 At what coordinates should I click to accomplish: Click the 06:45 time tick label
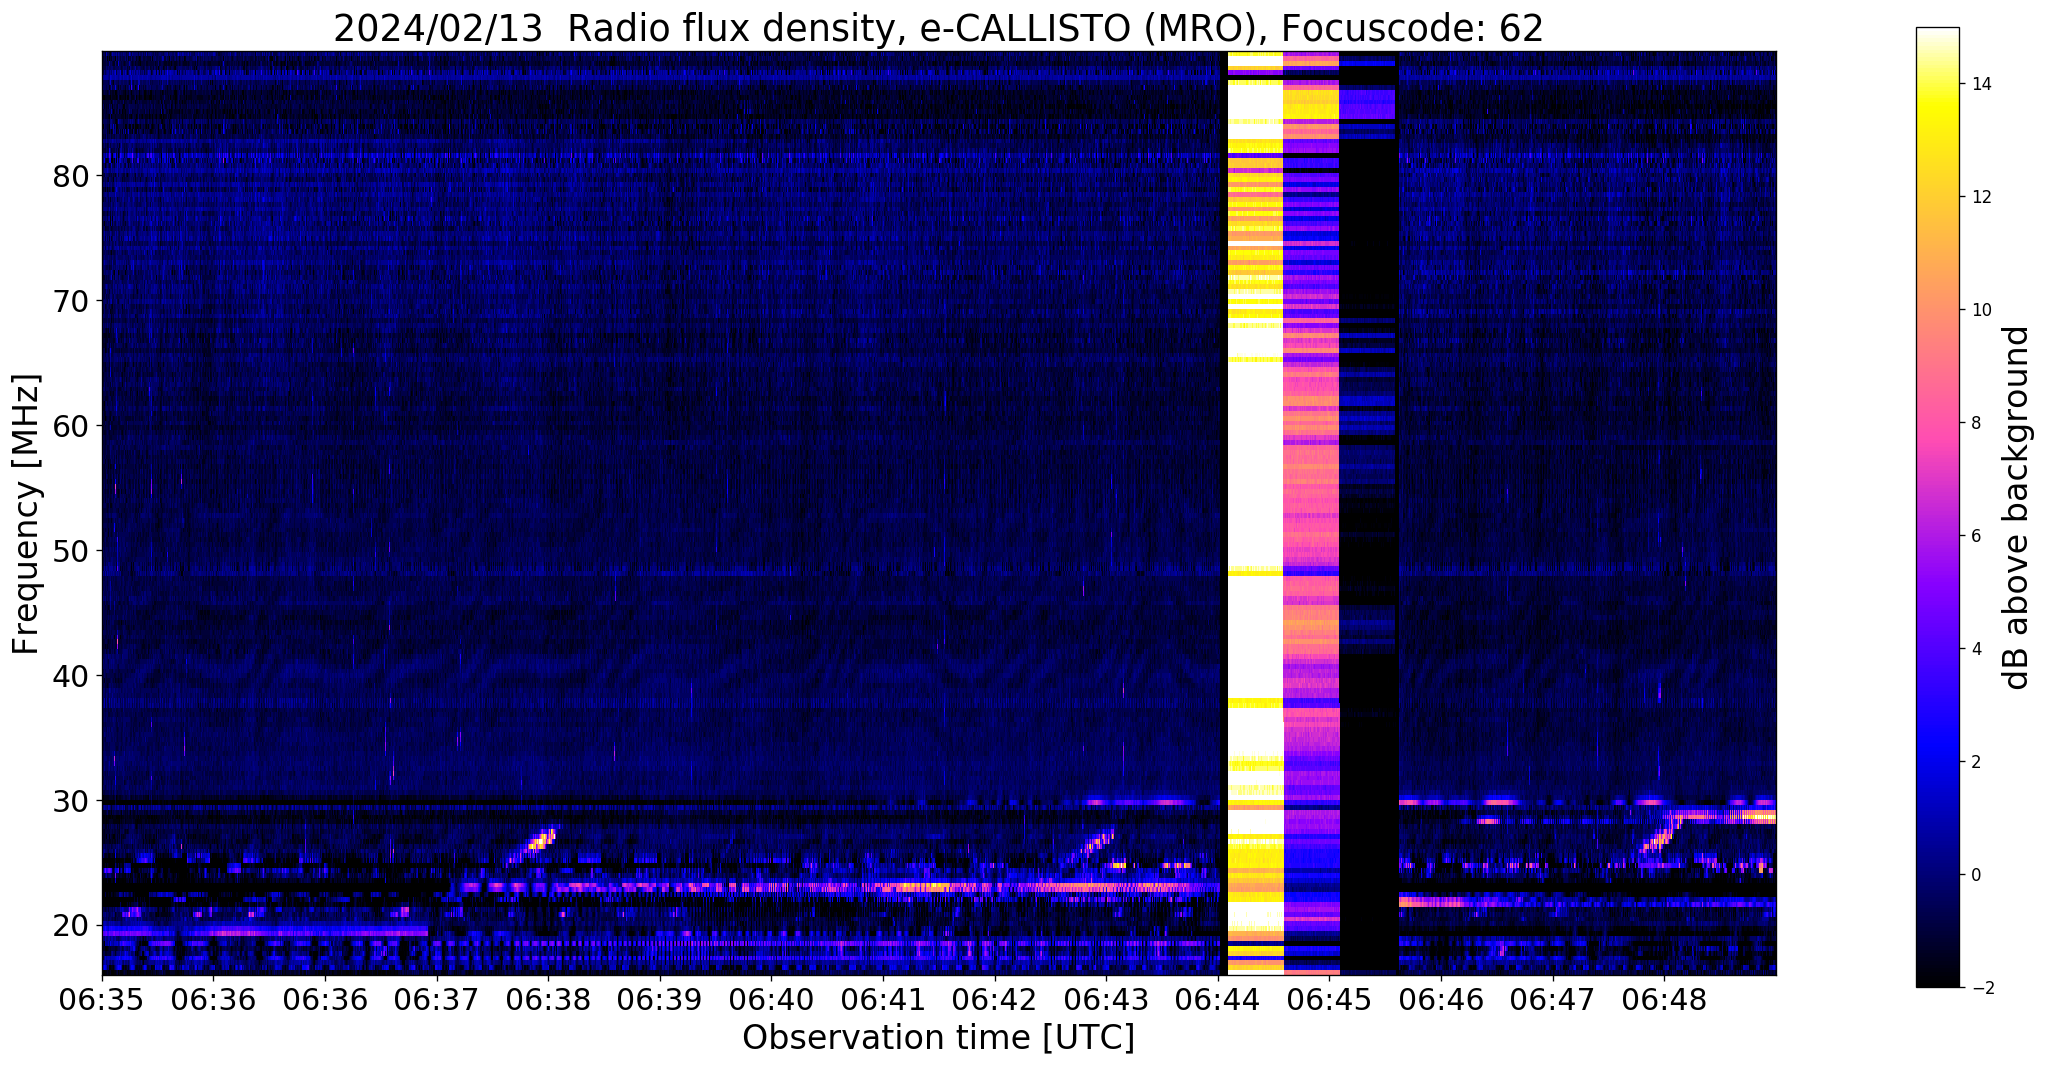tap(1329, 1000)
